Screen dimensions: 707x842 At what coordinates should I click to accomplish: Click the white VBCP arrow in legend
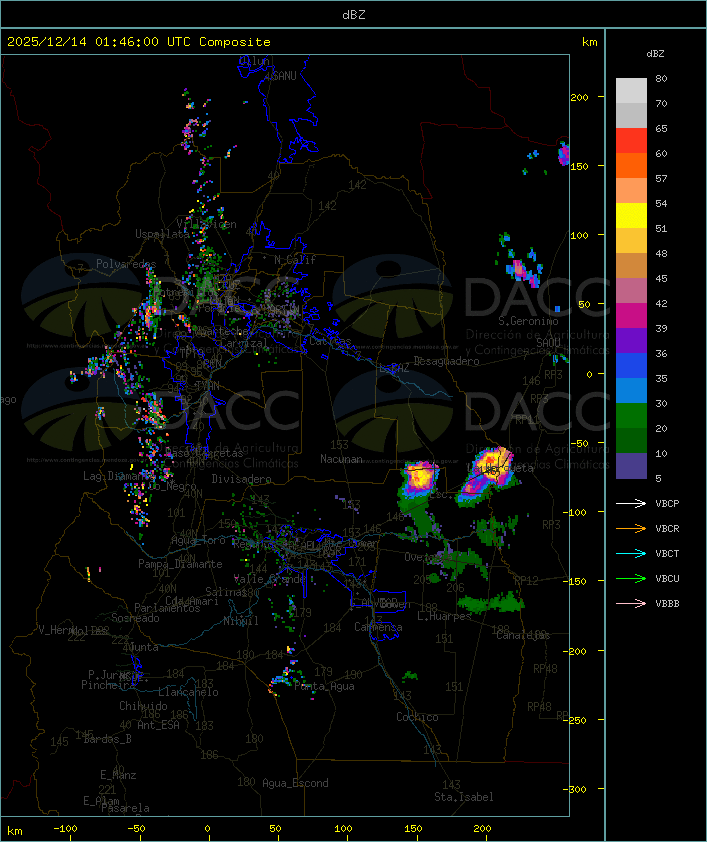click(x=631, y=503)
